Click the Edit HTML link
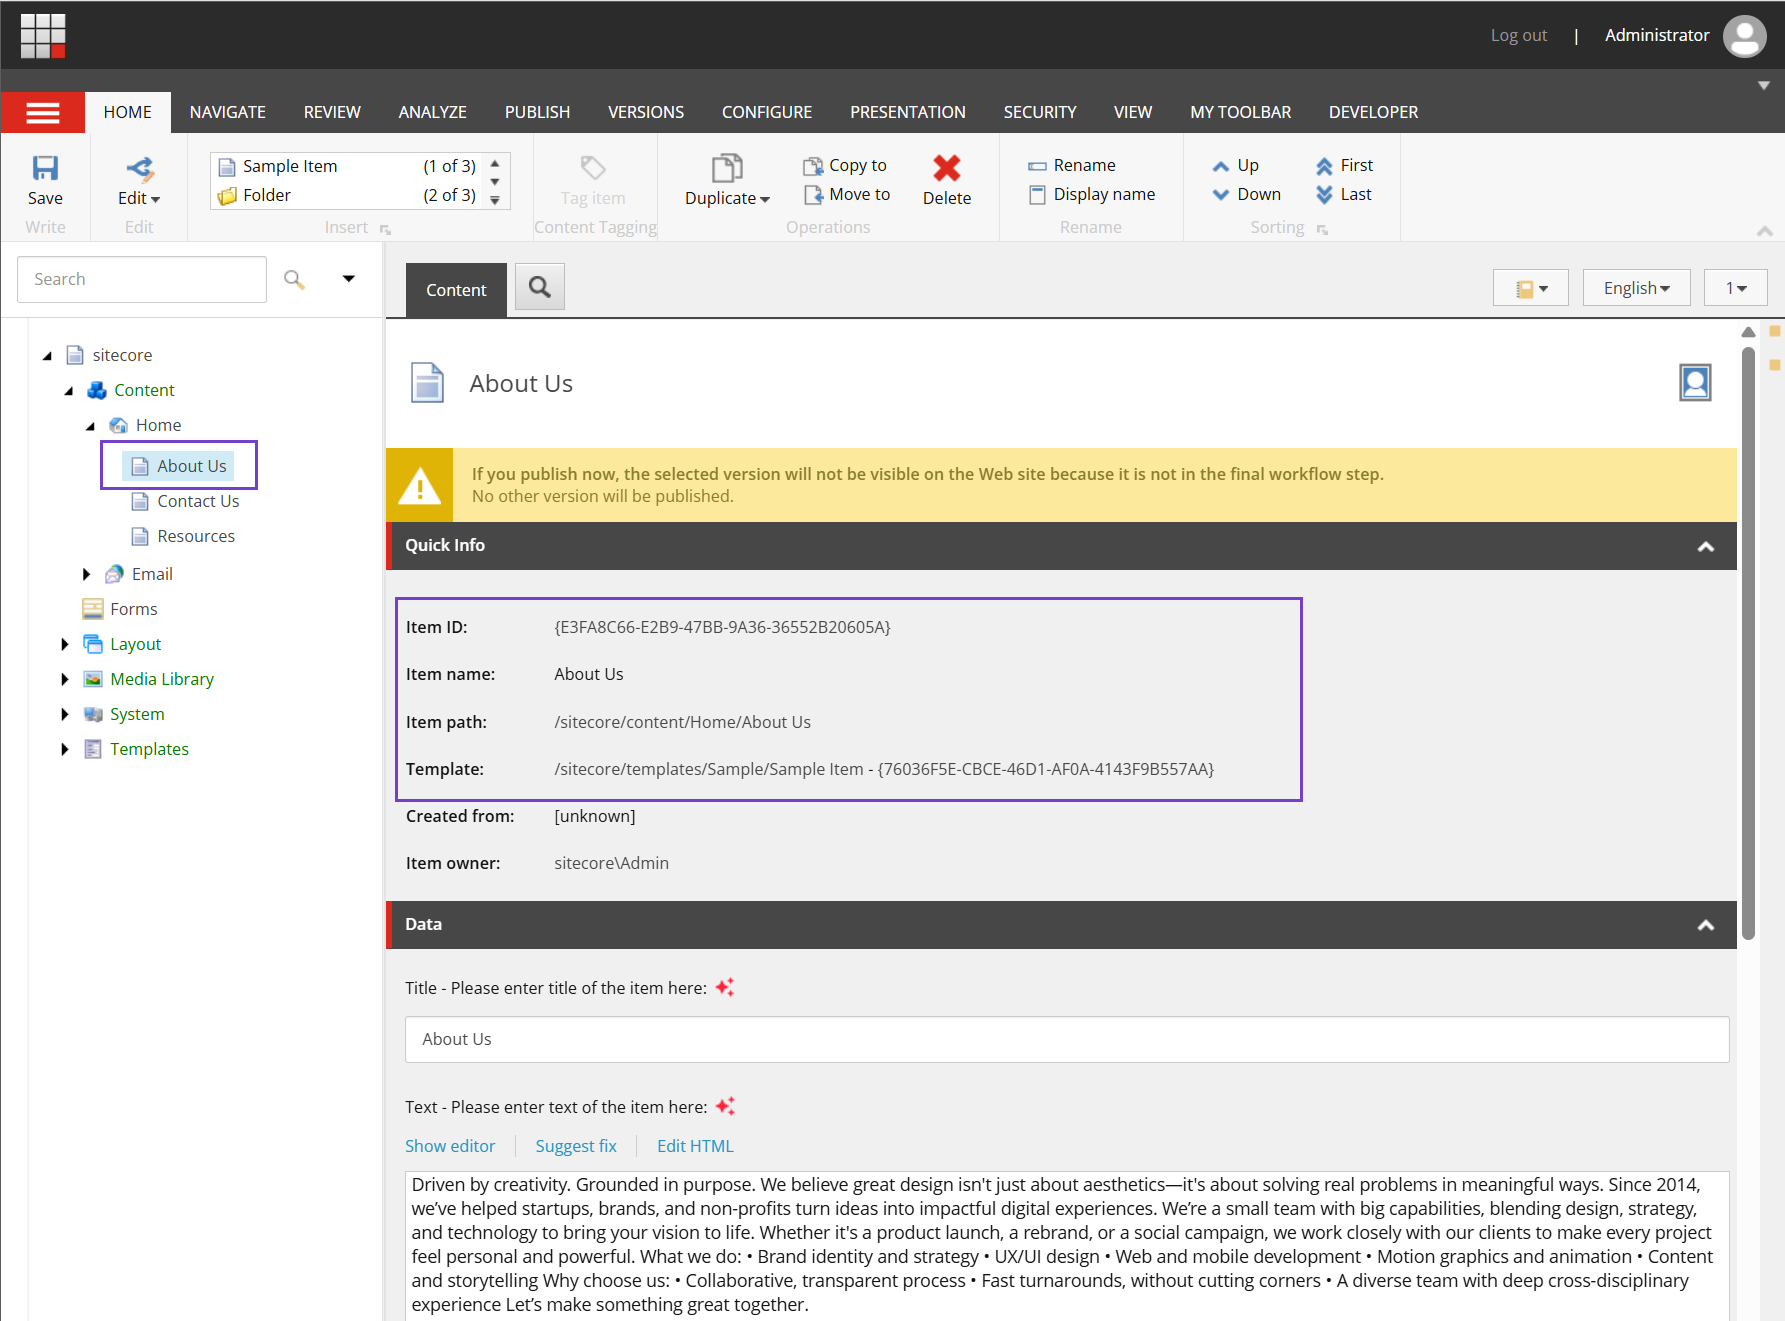Image resolution: width=1785 pixels, height=1321 pixels. 695,1146
